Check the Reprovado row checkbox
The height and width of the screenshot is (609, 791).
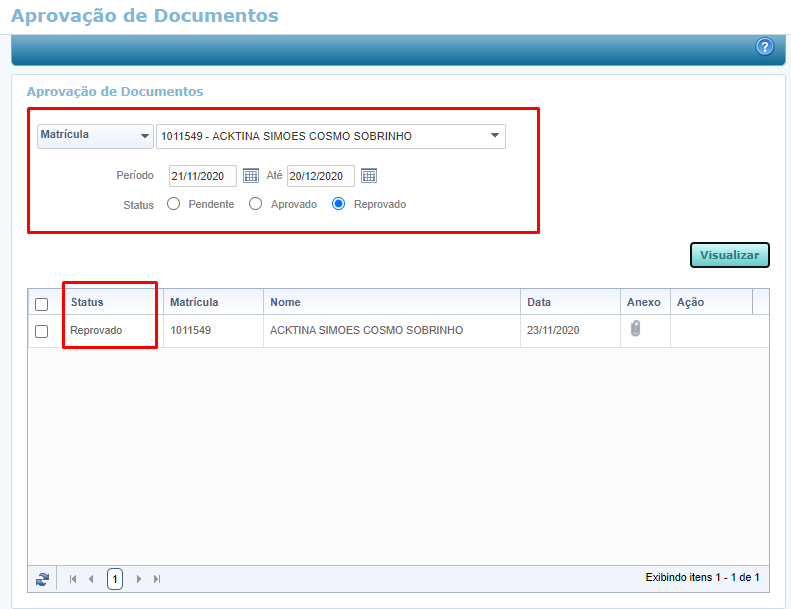[x=42, y=331]
